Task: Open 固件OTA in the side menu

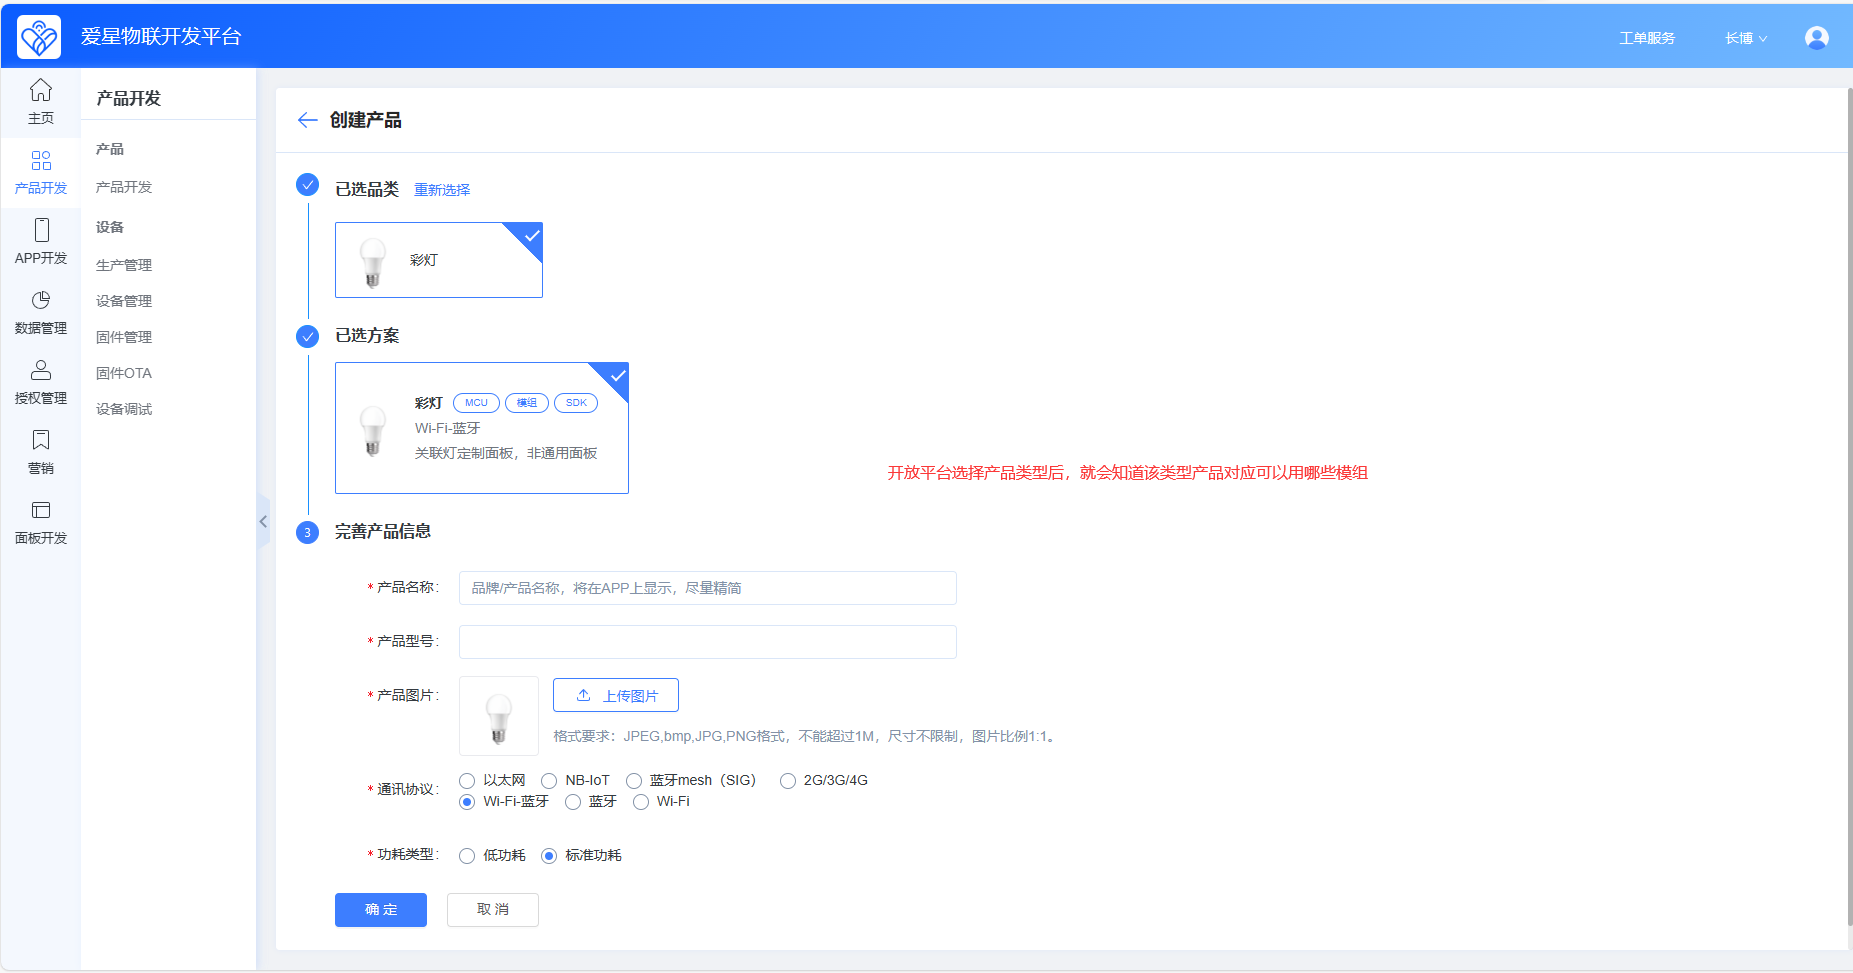Action: coord(124,373)
